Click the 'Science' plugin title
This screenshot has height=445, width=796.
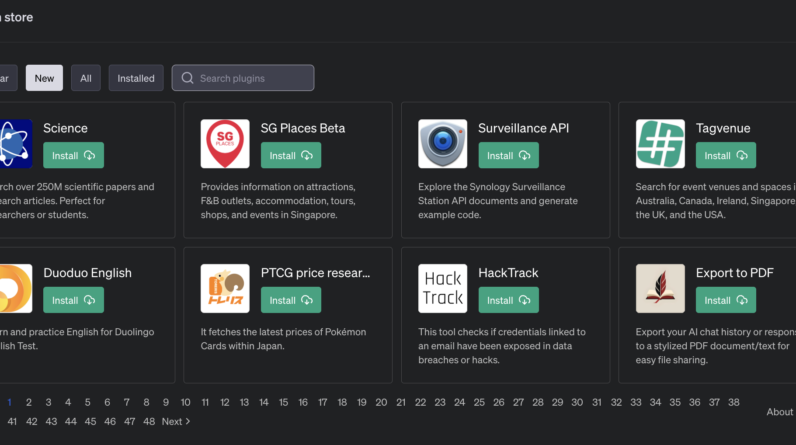(65, 128)
